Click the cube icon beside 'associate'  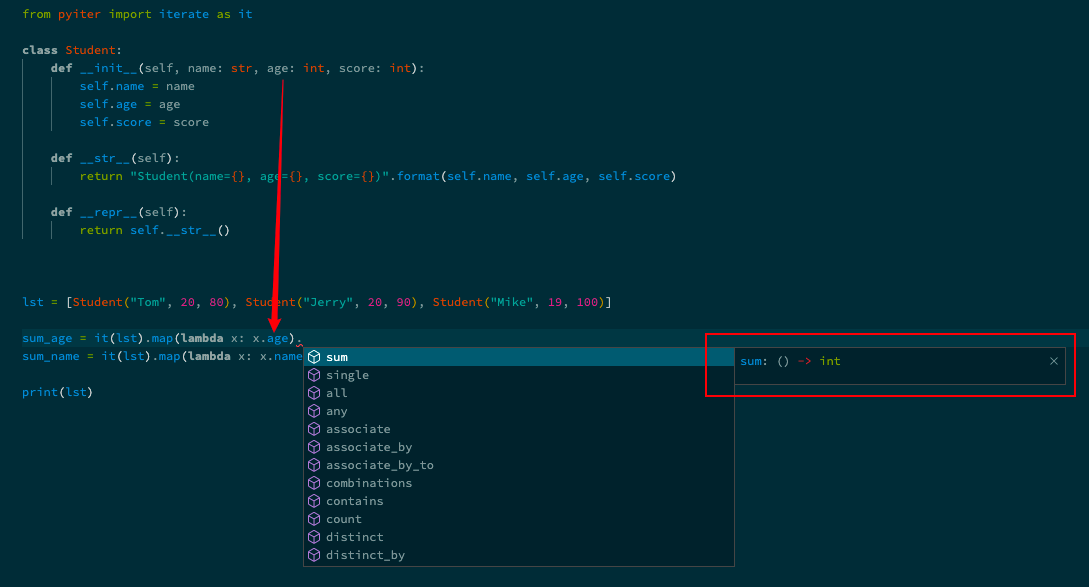(x=315, y=429)
